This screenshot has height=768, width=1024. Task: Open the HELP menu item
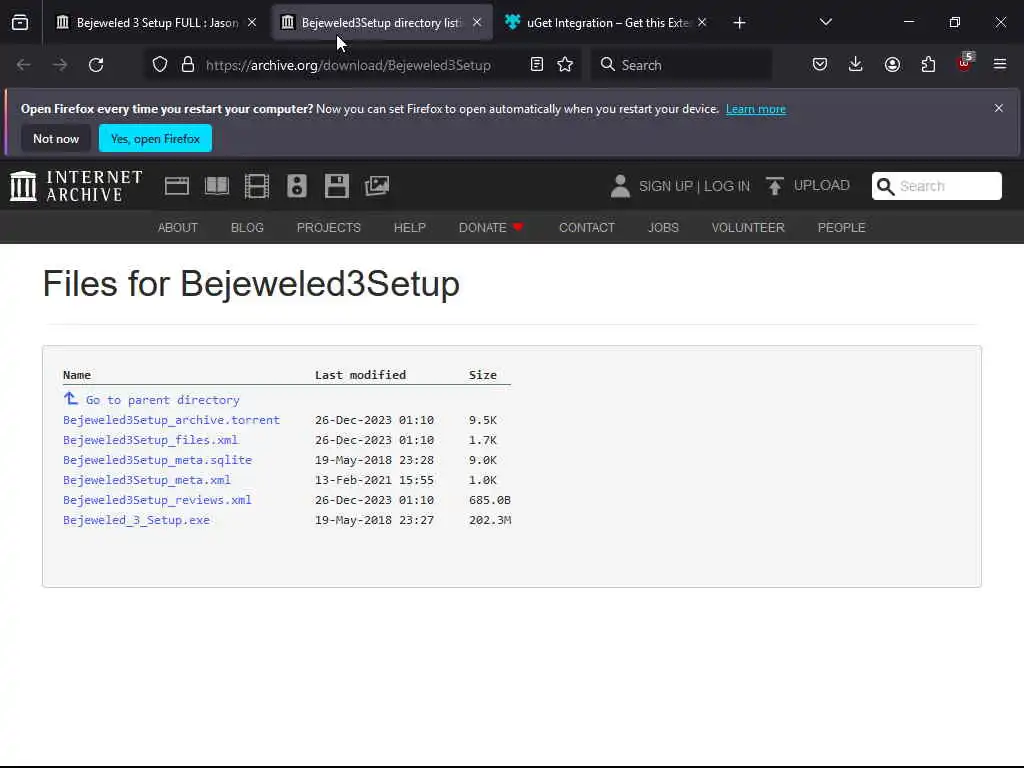pyautogui.click(x=409, y=227)
